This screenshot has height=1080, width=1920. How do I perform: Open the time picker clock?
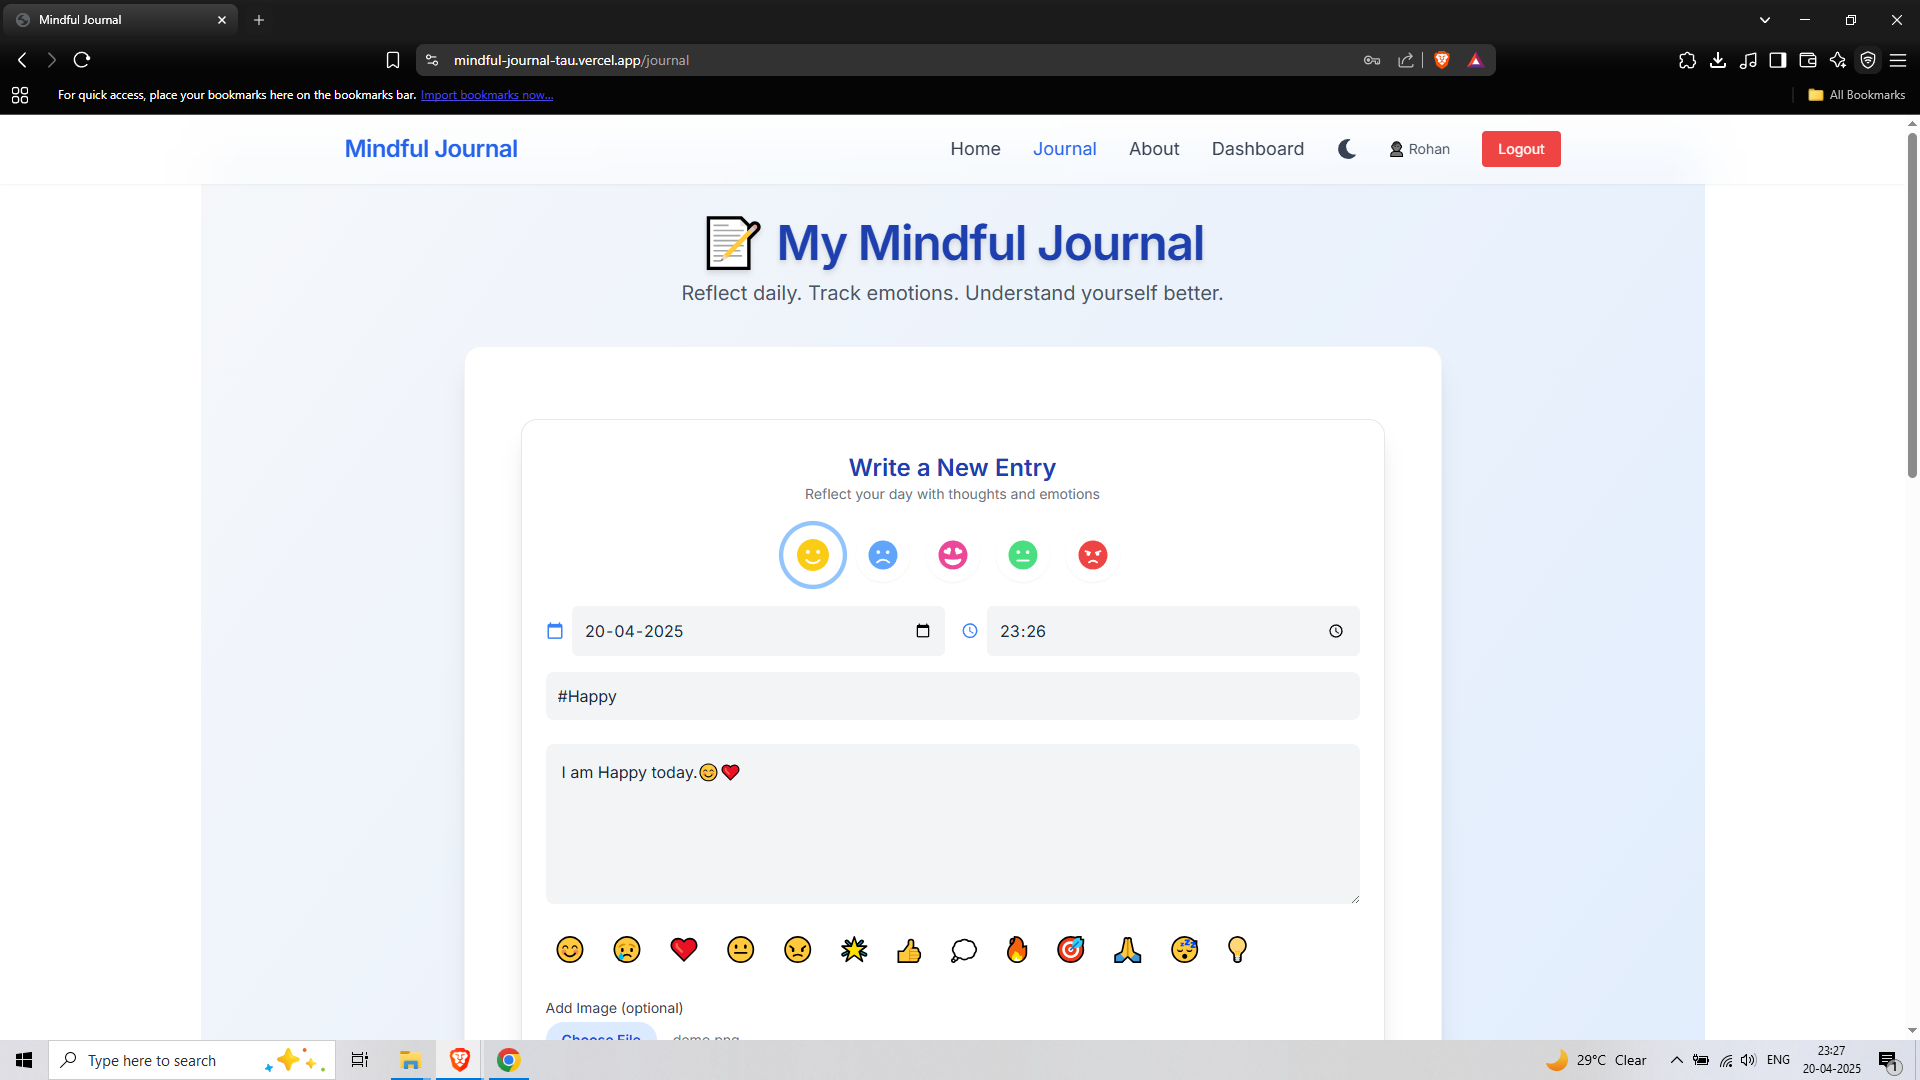(1336, 631)
